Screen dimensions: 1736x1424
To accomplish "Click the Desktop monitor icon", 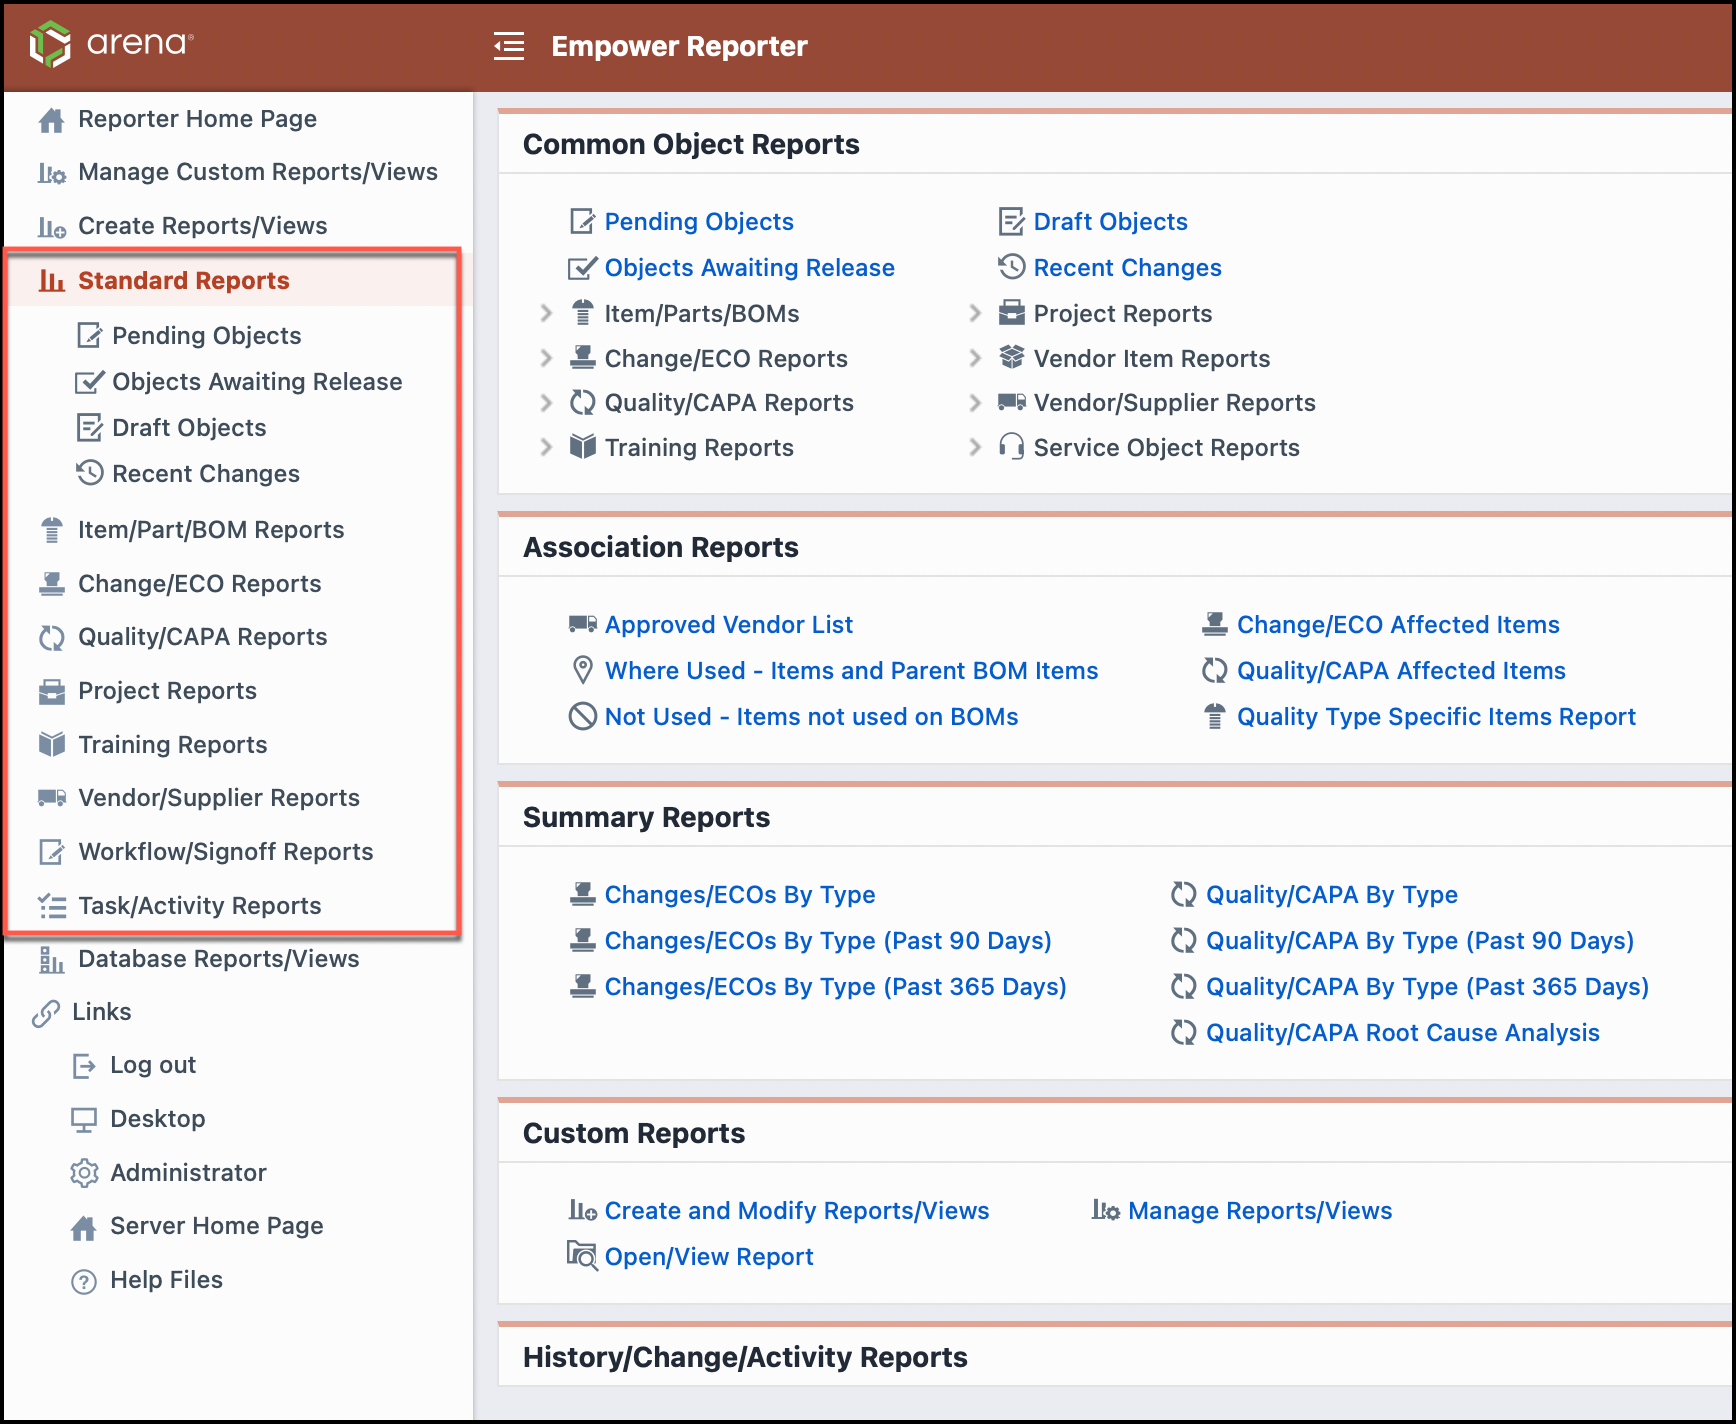I will tap(84, 1120).
